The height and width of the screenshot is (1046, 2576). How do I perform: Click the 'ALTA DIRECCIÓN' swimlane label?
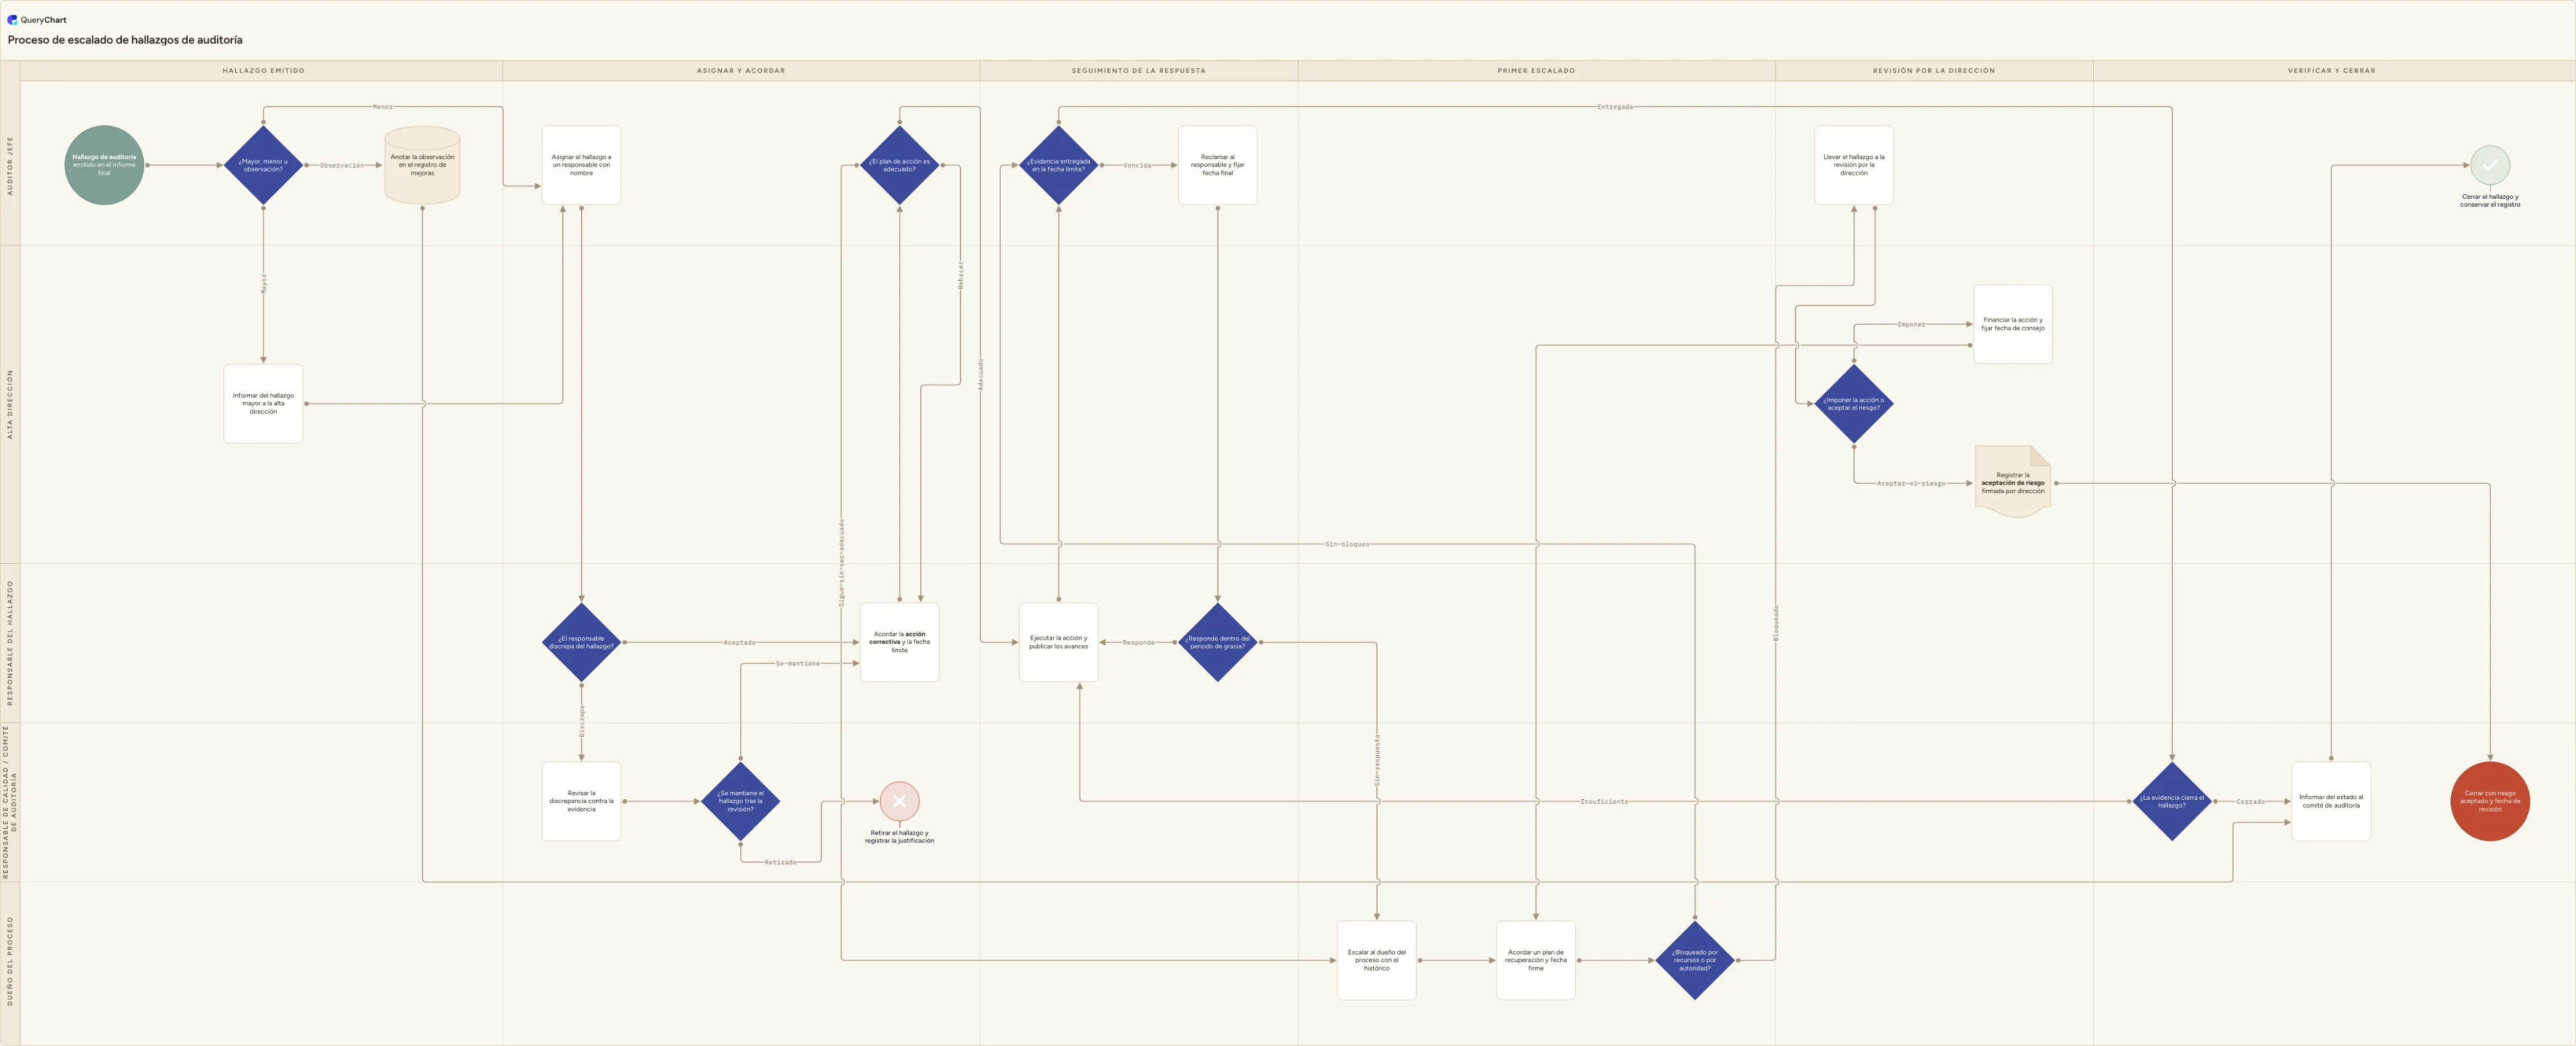coord(10,404)
